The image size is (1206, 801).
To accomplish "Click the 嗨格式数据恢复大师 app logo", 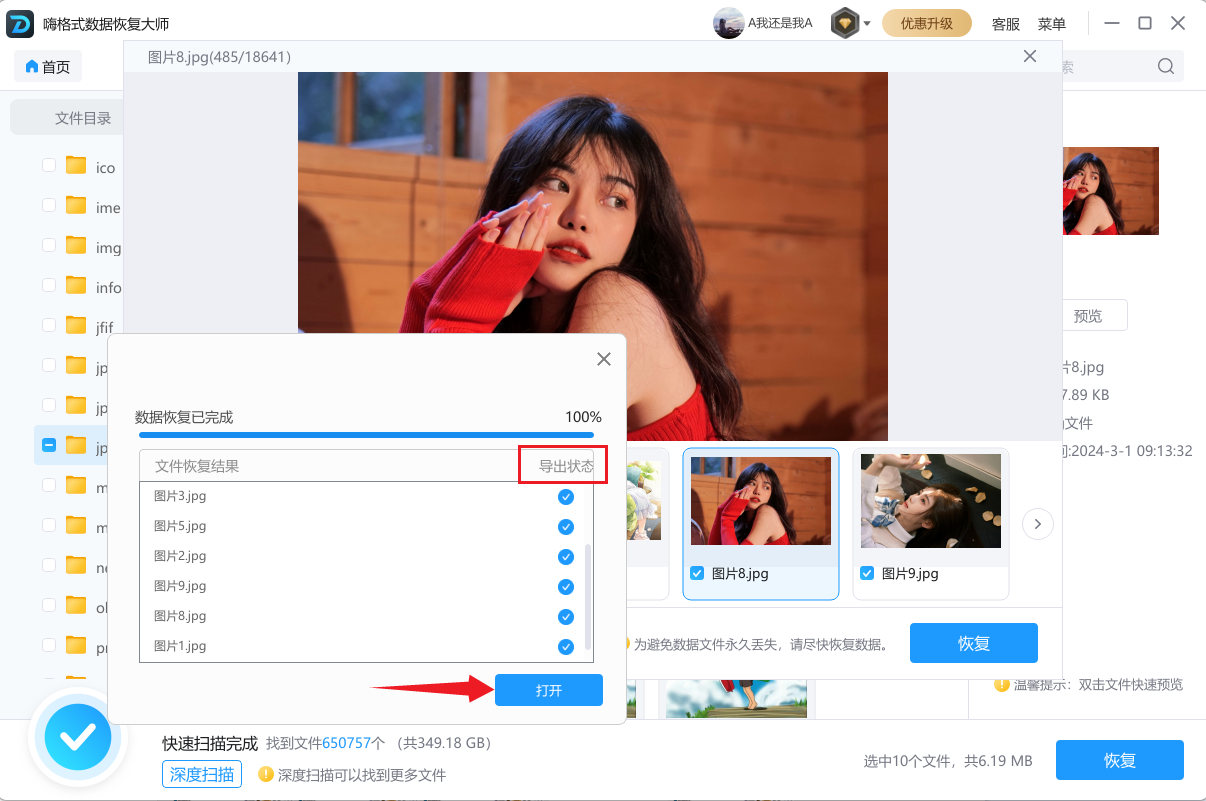I will tap(19, 22).
